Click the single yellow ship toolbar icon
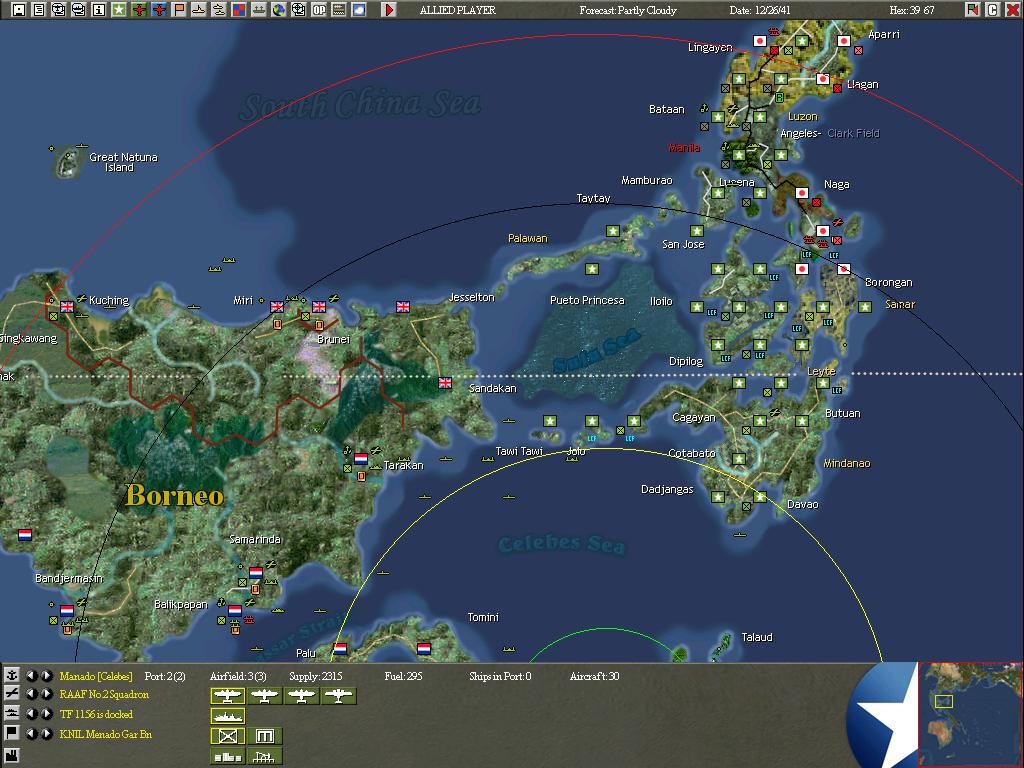 pos(199,10)
